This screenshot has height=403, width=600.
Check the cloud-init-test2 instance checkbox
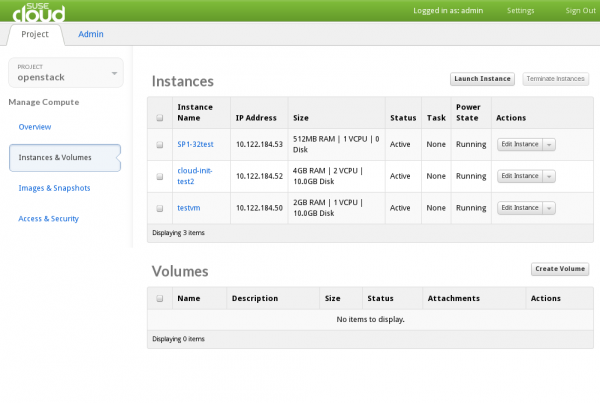(160, 176)
